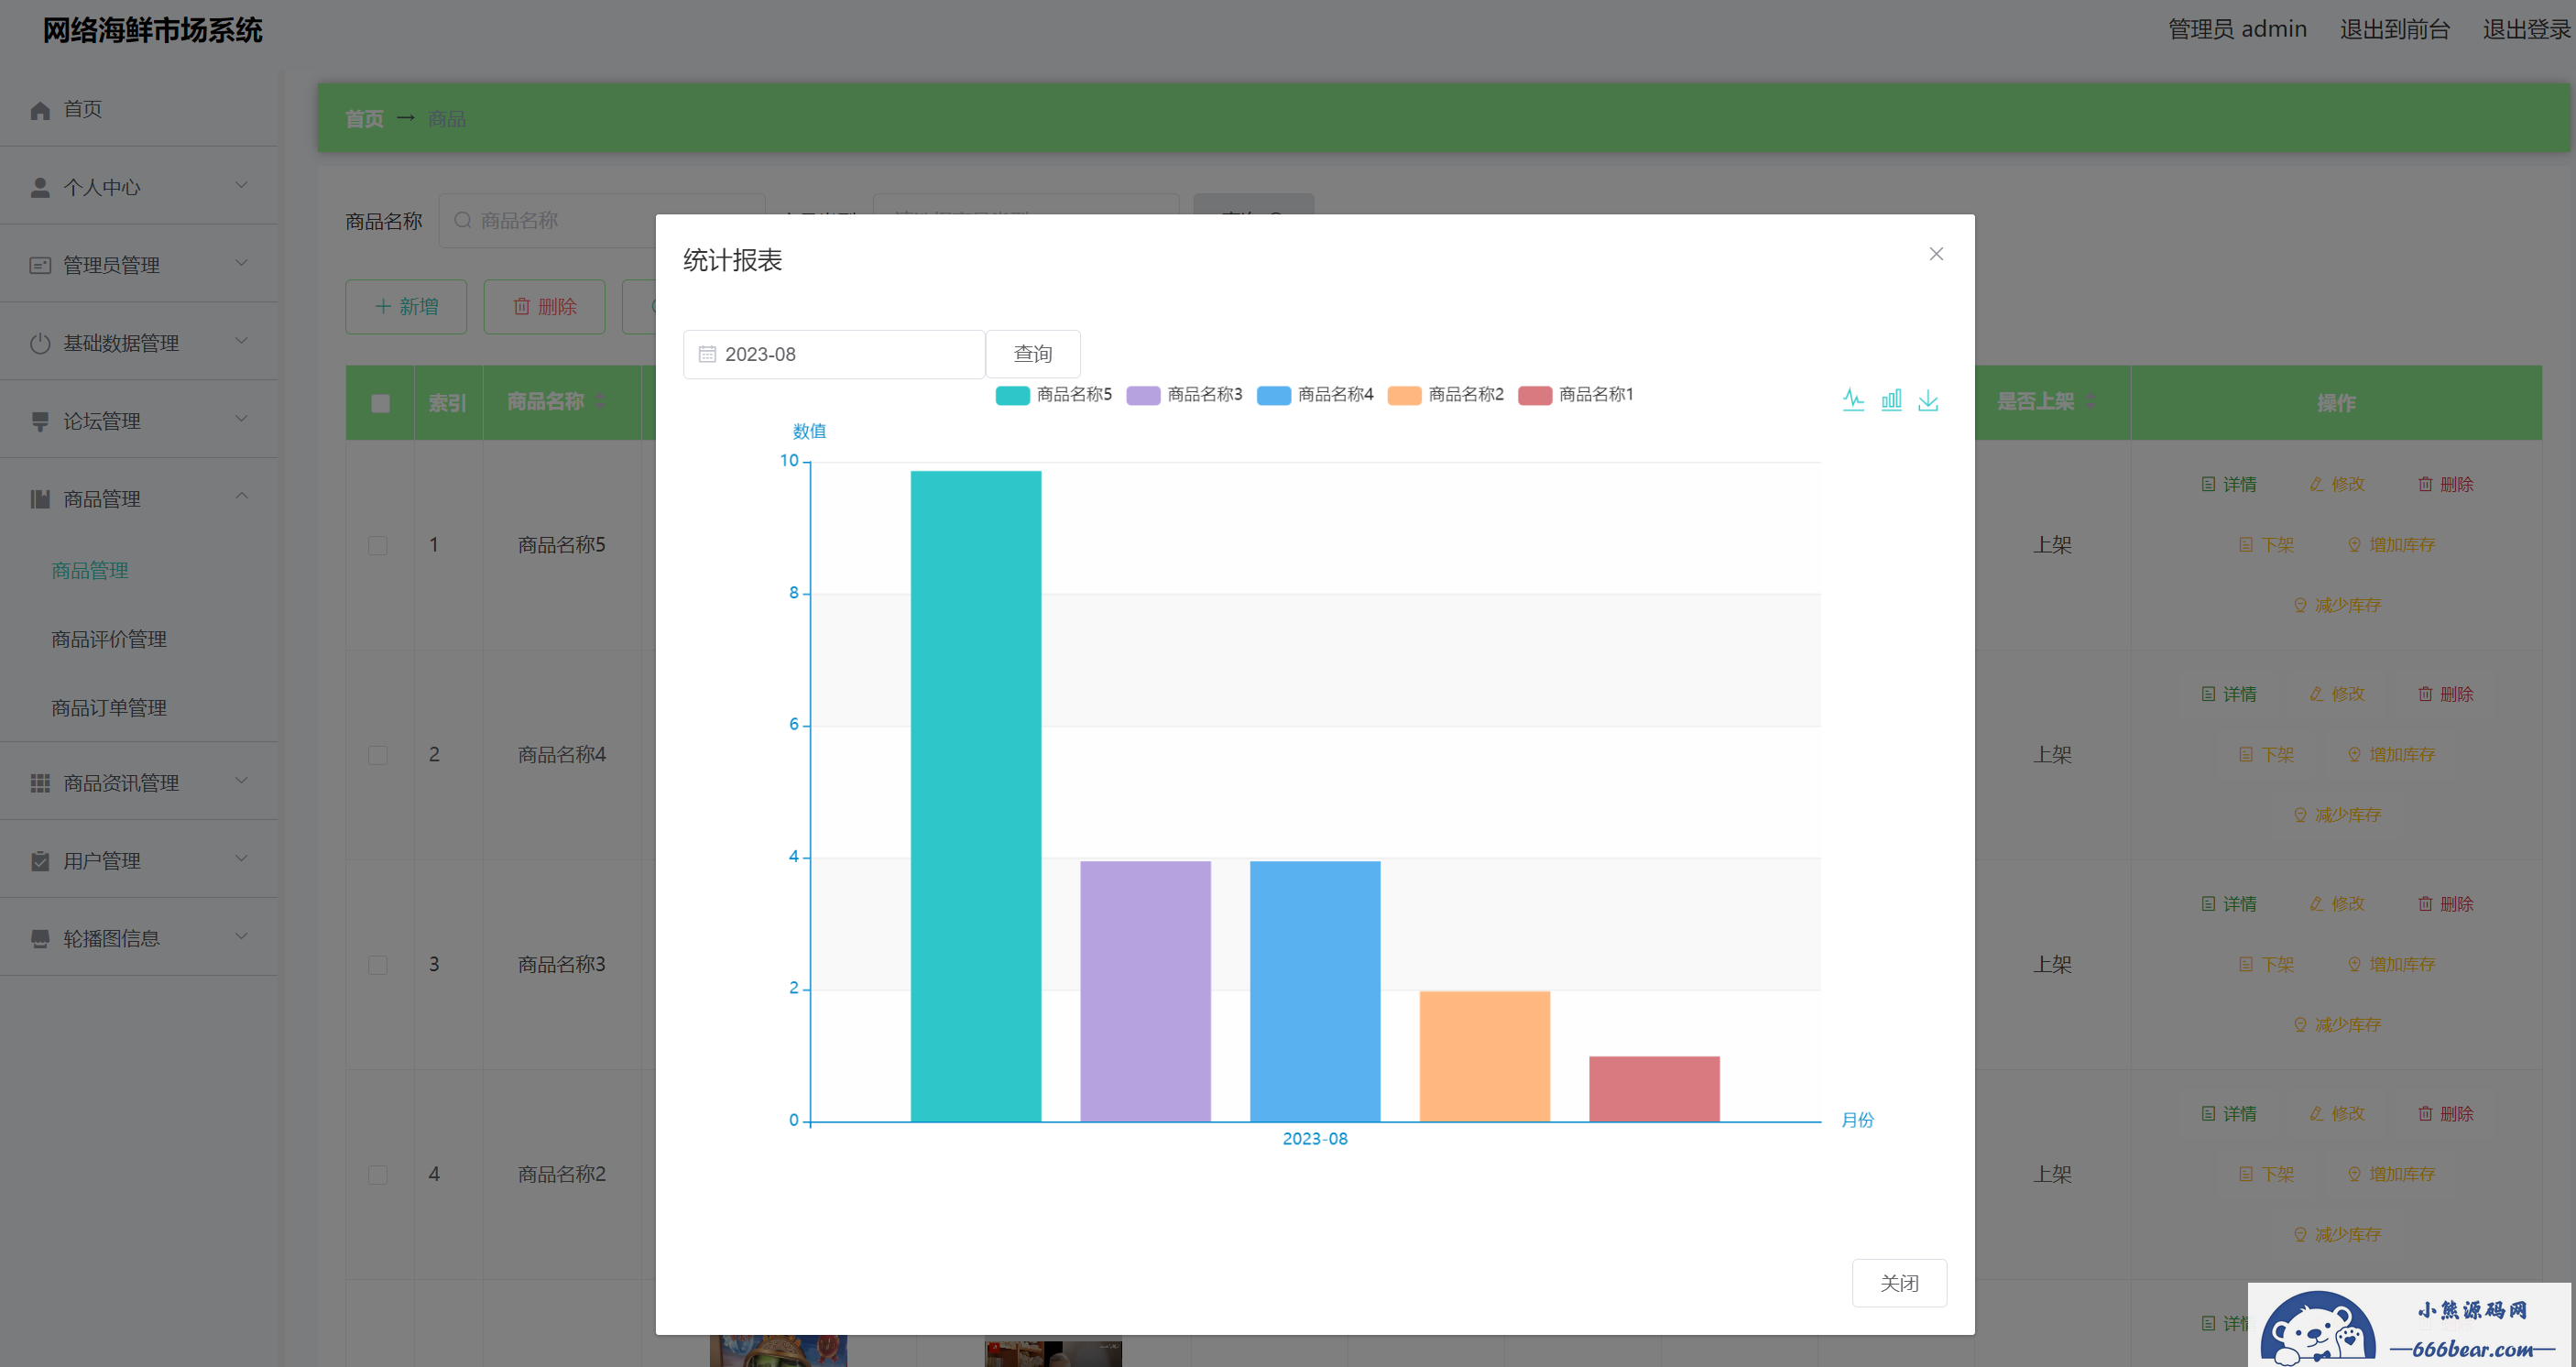Click 增加库存 for 商品名称5 row
This screenshot has width=2576, height=1367.
click(x=2391, y=545)
